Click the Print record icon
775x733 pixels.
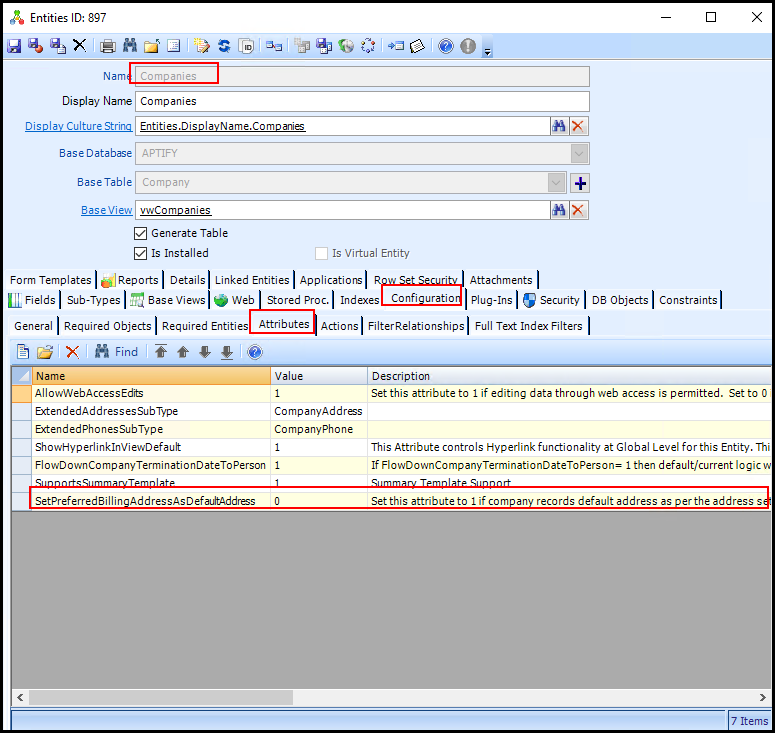[108, 46]
